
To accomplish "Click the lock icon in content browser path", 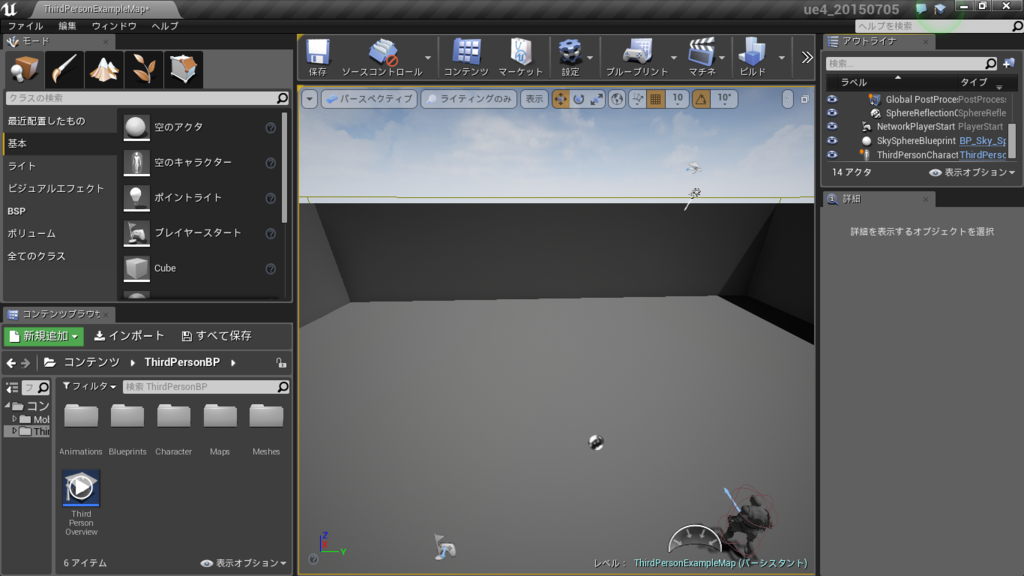I will (x=281, y=362).
